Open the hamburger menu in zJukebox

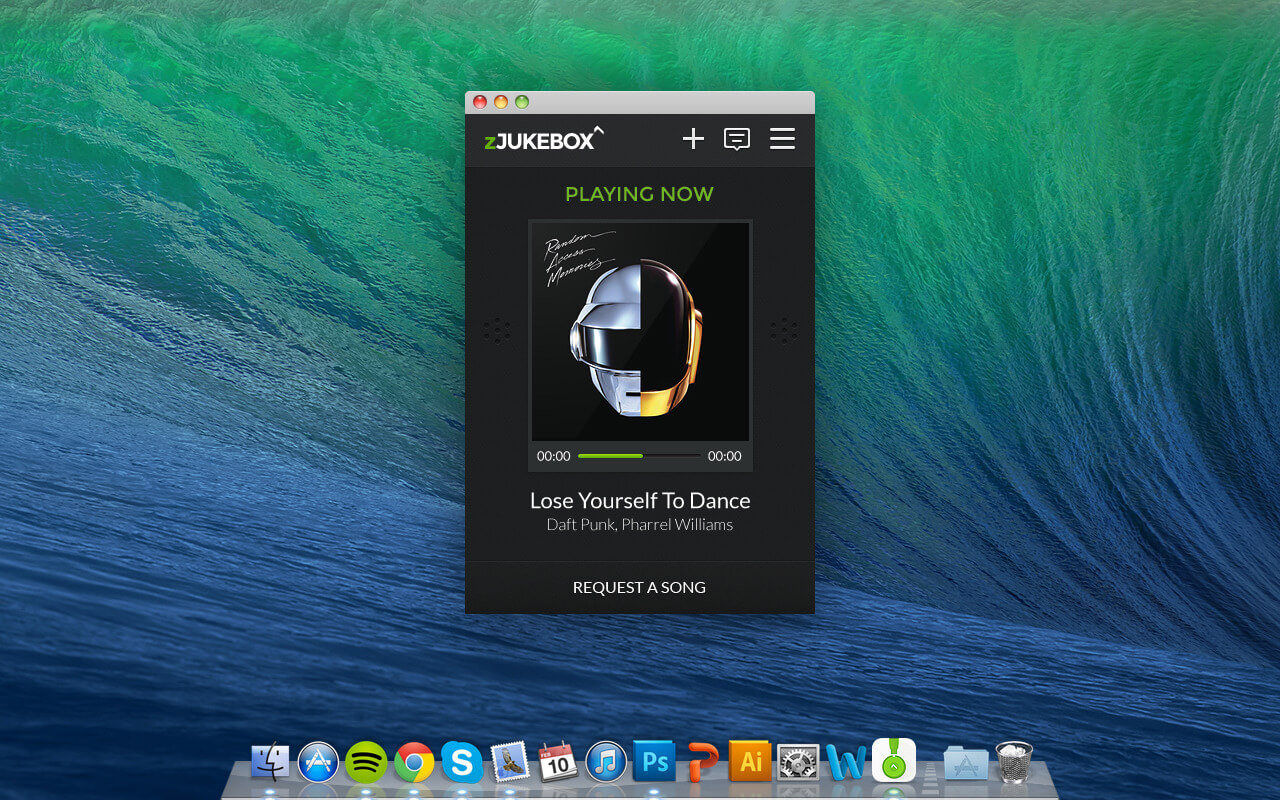[782, 139]
